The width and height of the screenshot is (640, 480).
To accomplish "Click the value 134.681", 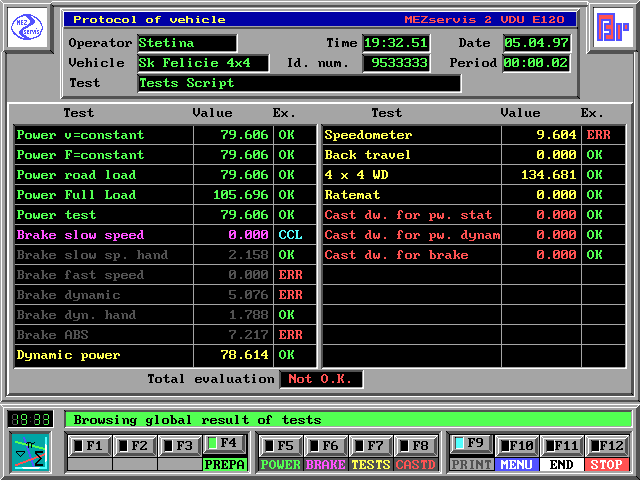I will pos(549,175).
